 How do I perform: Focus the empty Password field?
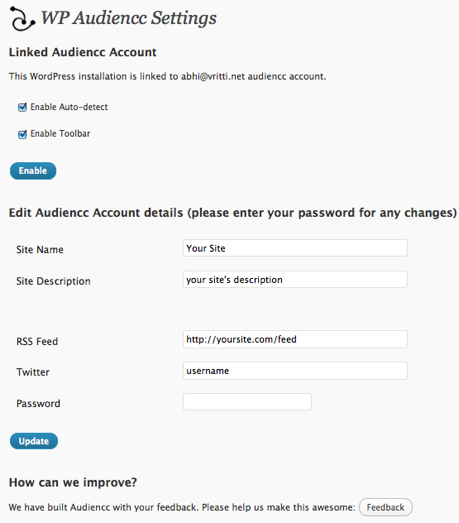(247, 402)
